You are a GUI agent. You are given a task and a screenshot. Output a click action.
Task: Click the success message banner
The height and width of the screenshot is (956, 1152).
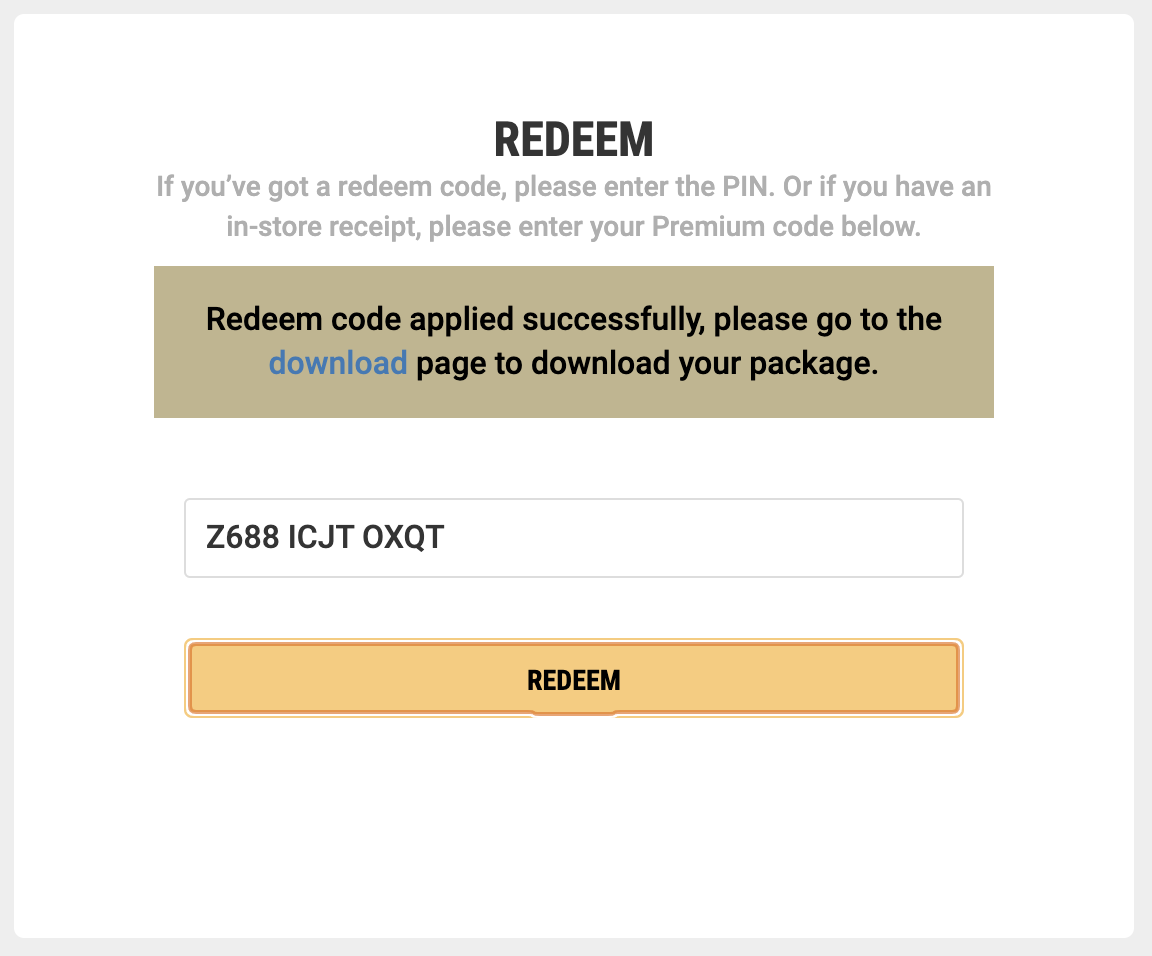coord(574,342)
